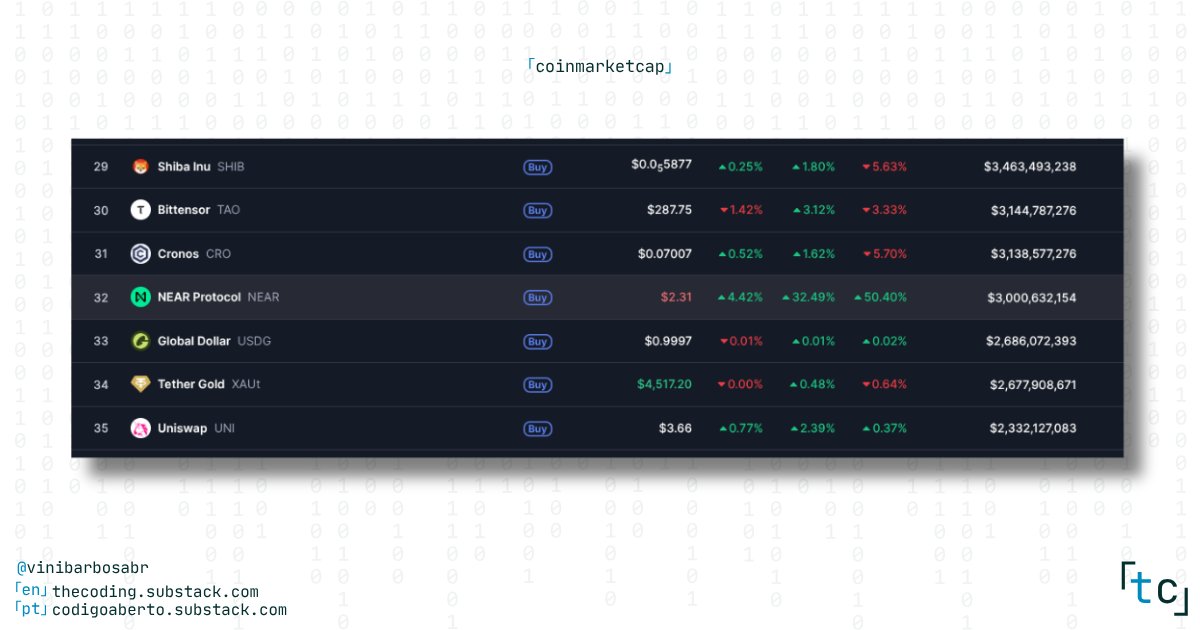Screen dimensions: 1200x630
Task: Click rank number 30
Action: coord(101,210)
